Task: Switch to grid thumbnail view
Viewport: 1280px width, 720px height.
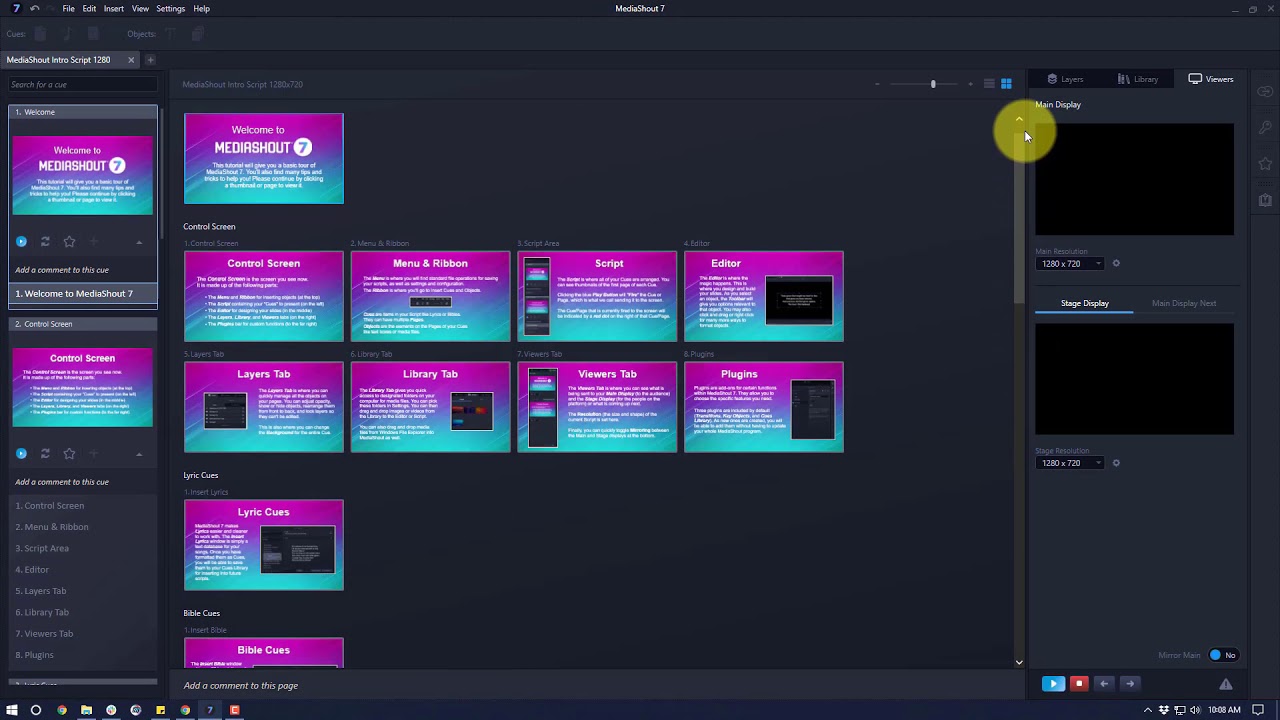Action: coord(1006,84)
